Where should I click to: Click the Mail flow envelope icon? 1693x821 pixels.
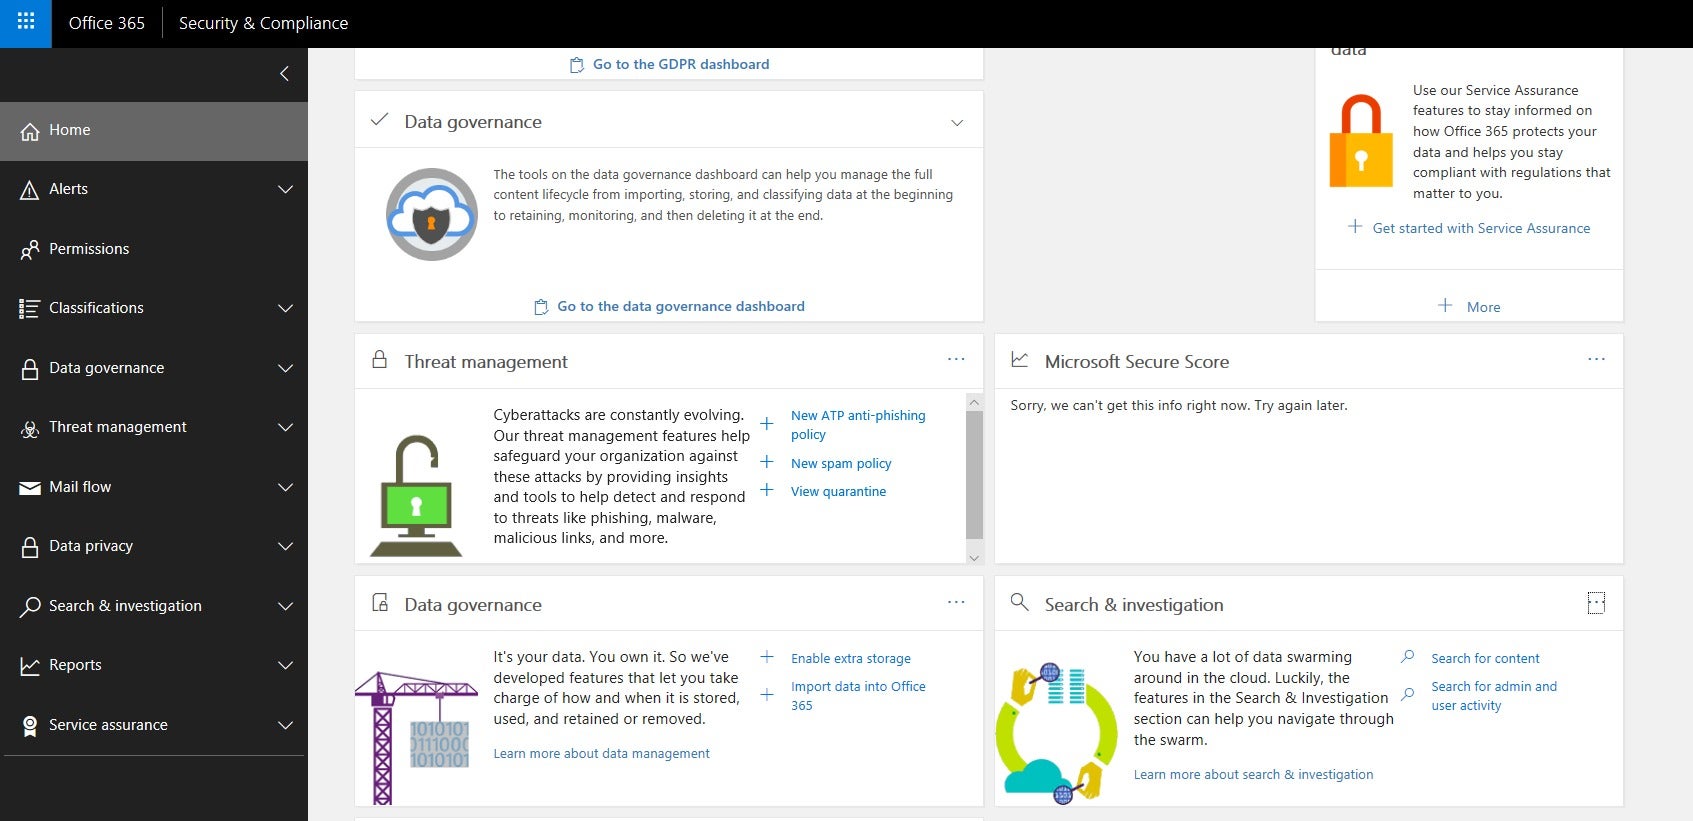point(30,488)
